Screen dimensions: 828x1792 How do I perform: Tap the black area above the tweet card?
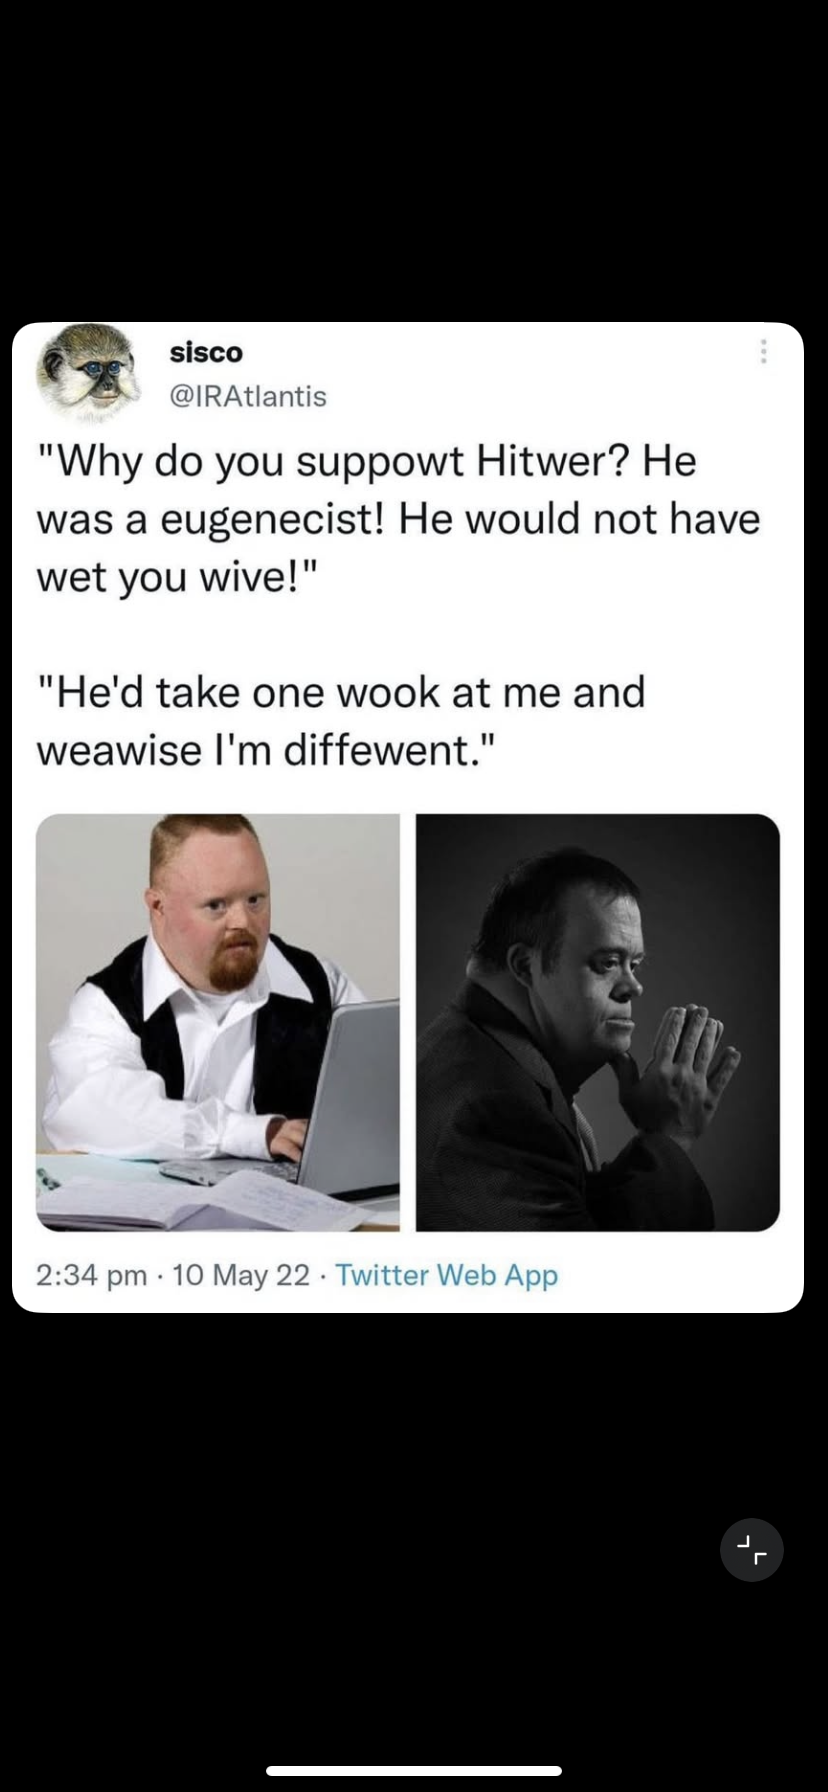pyautogui.click(x=414, y=160)
